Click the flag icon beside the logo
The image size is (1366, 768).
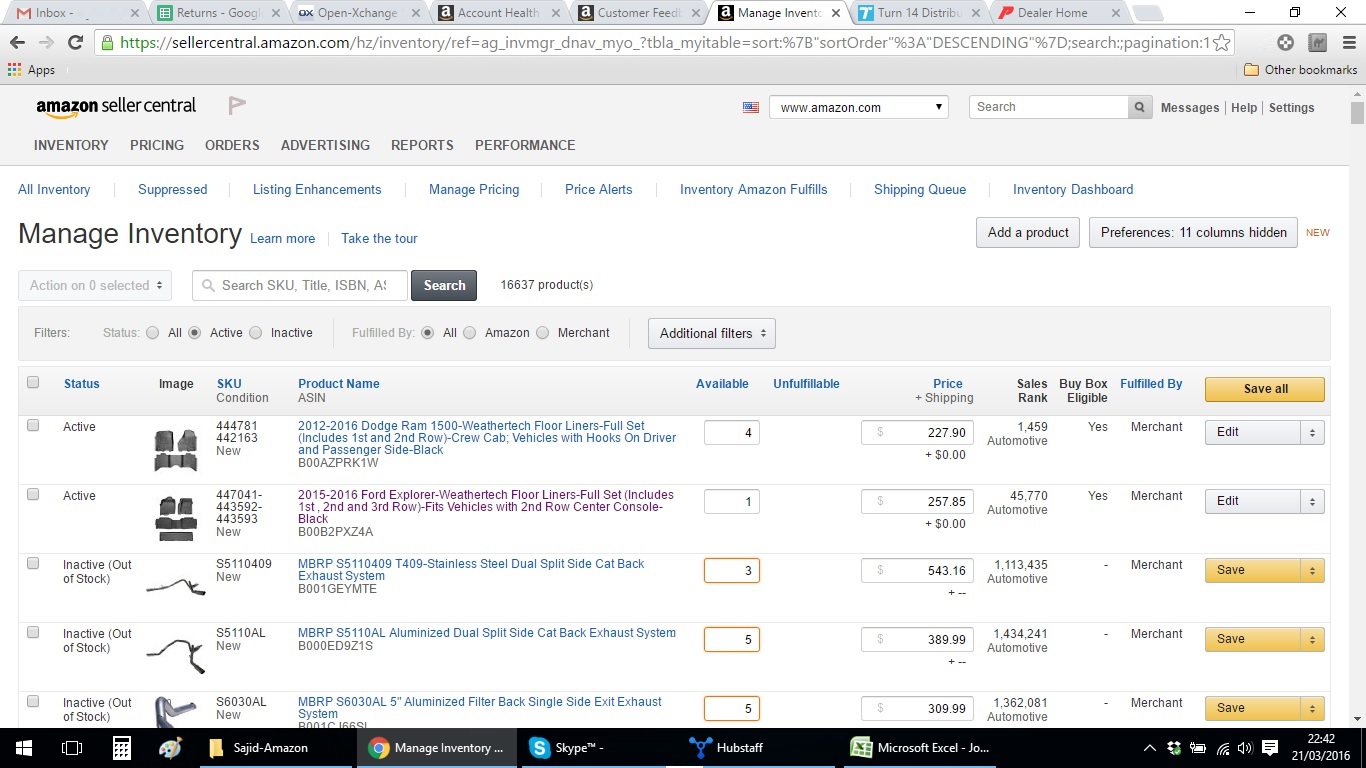(237, 105)
